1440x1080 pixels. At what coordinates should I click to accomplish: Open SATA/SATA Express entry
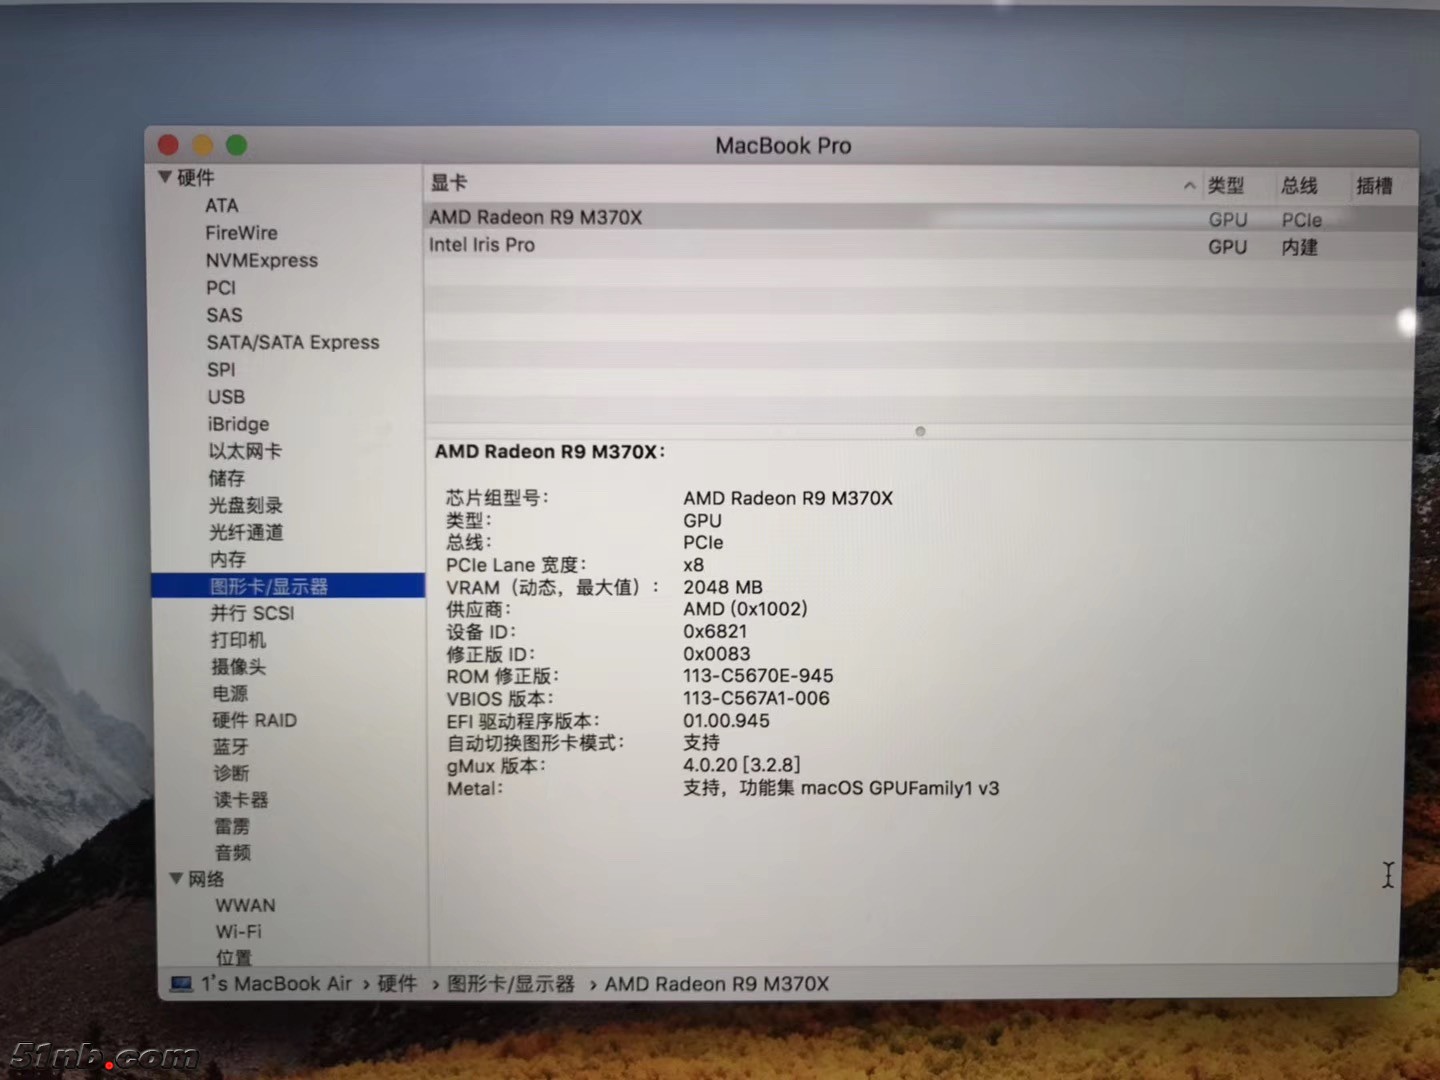(x=293, y=342)
